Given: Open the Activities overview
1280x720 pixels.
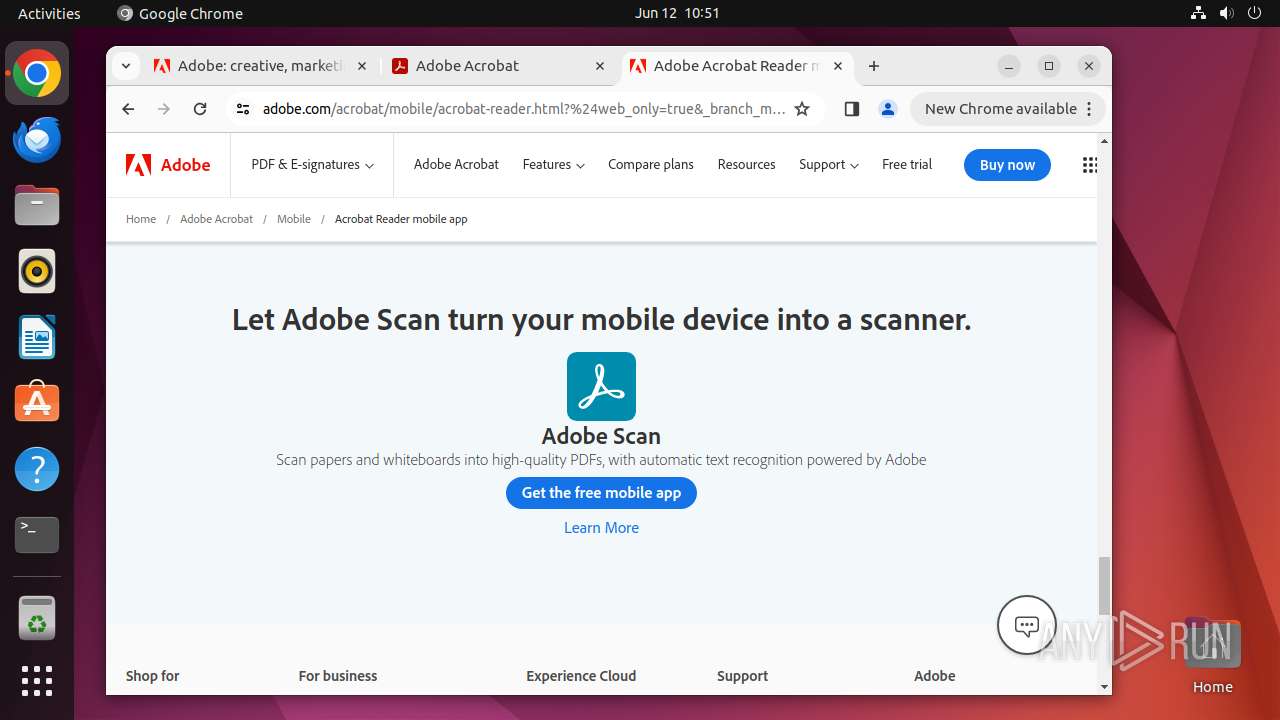Looking at the screenshot, I should click(x=49, y=13).
